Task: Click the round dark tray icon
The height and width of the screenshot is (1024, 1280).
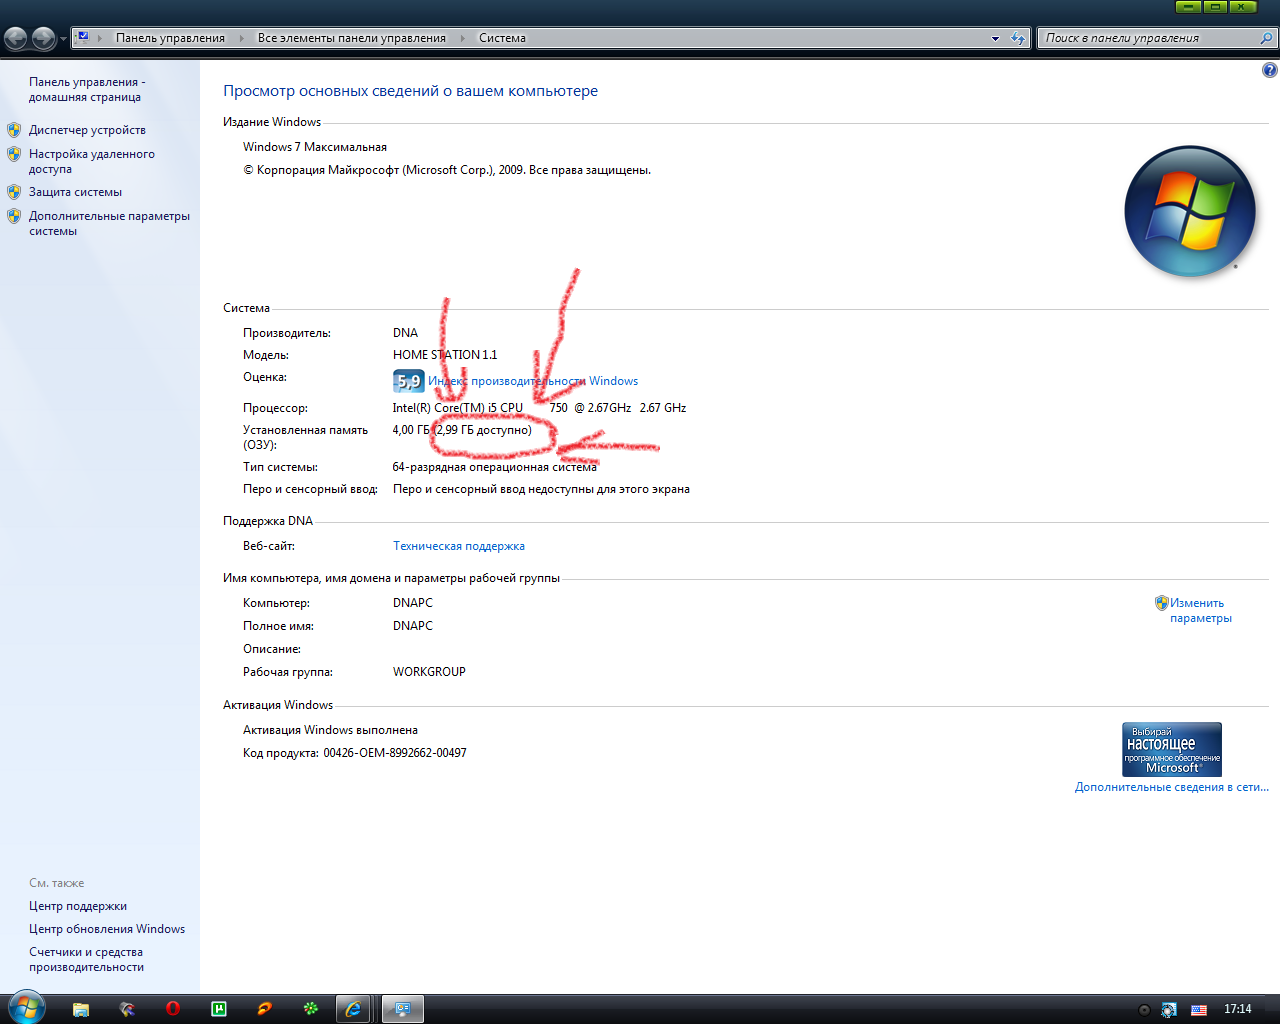Action: click(1145, 1010)
